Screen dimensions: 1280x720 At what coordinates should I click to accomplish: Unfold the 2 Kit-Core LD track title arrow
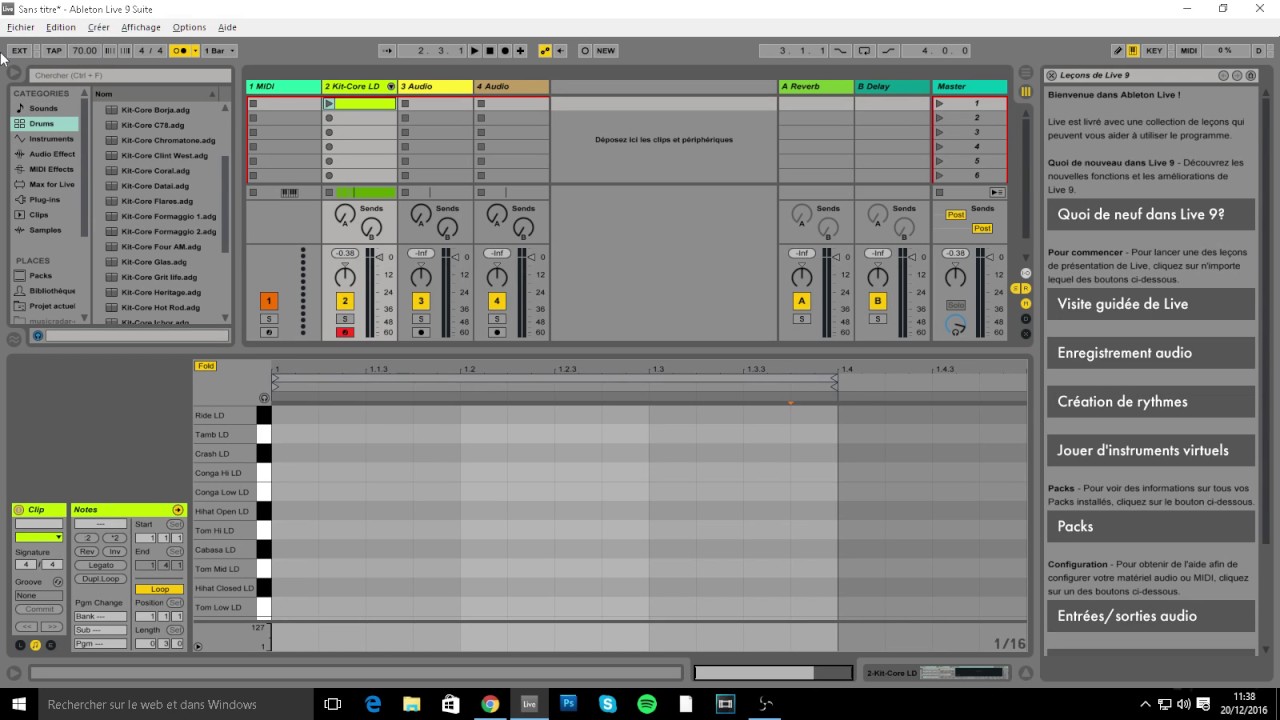(x=391, y=86)
